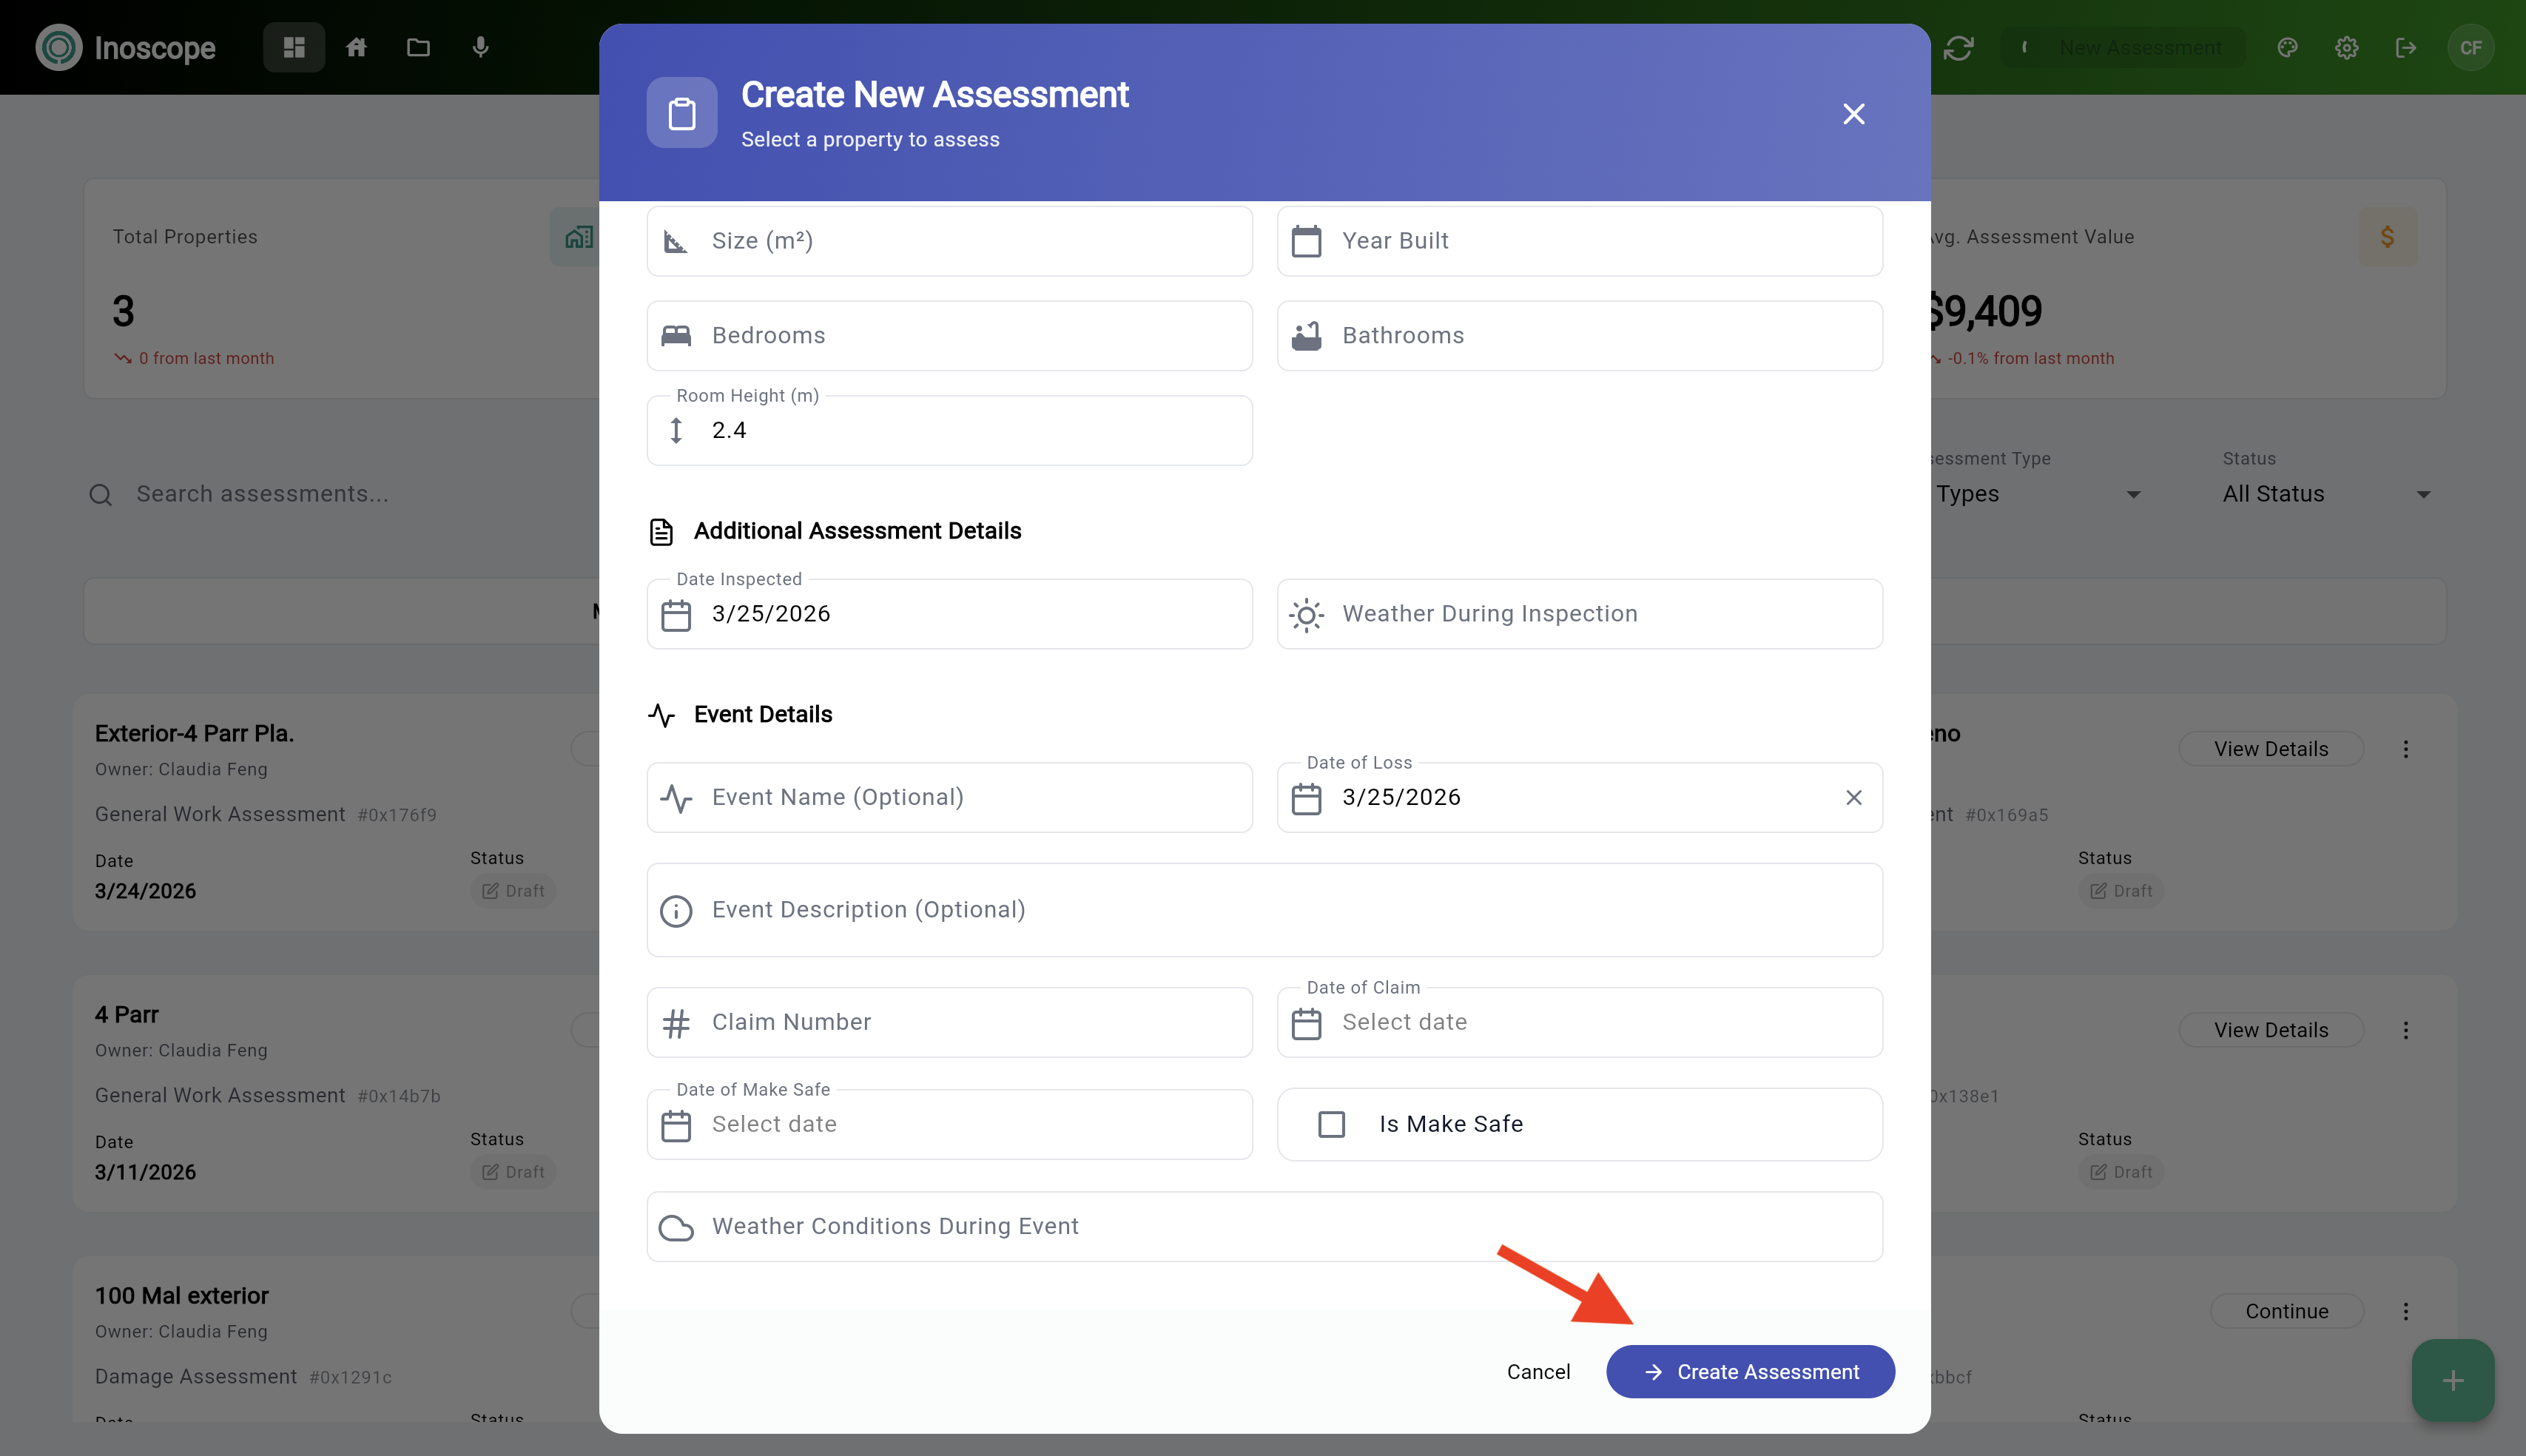Click the dollar icon beside Avg. Assessment Value

[2388, 236]
